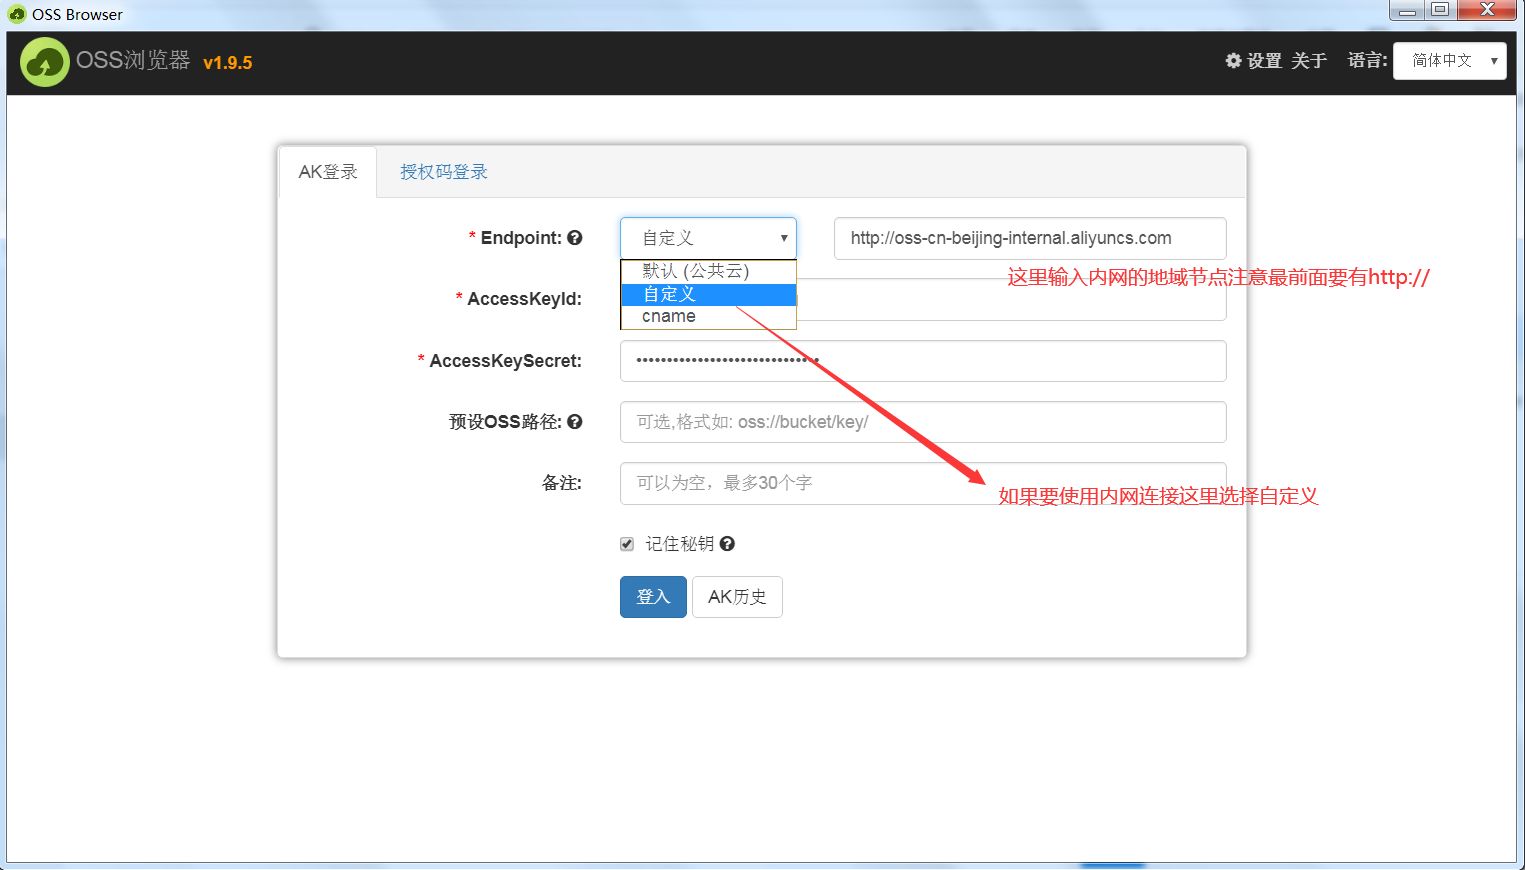Screen dimensions: 1525x870
Task: Switch to the AK登录 tab
Action: tap(328, 172)
